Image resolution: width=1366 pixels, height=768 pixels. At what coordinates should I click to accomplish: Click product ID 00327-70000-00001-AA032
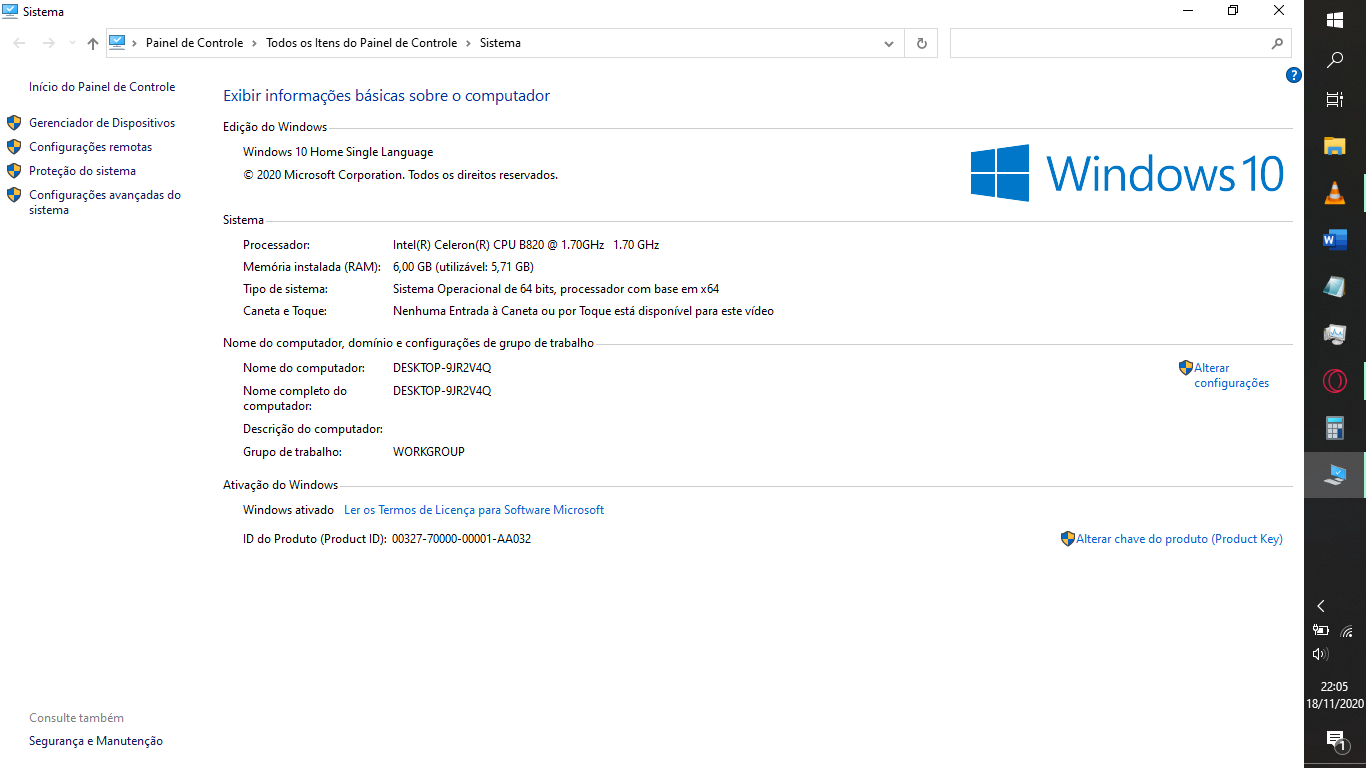(x=461, y=539)
